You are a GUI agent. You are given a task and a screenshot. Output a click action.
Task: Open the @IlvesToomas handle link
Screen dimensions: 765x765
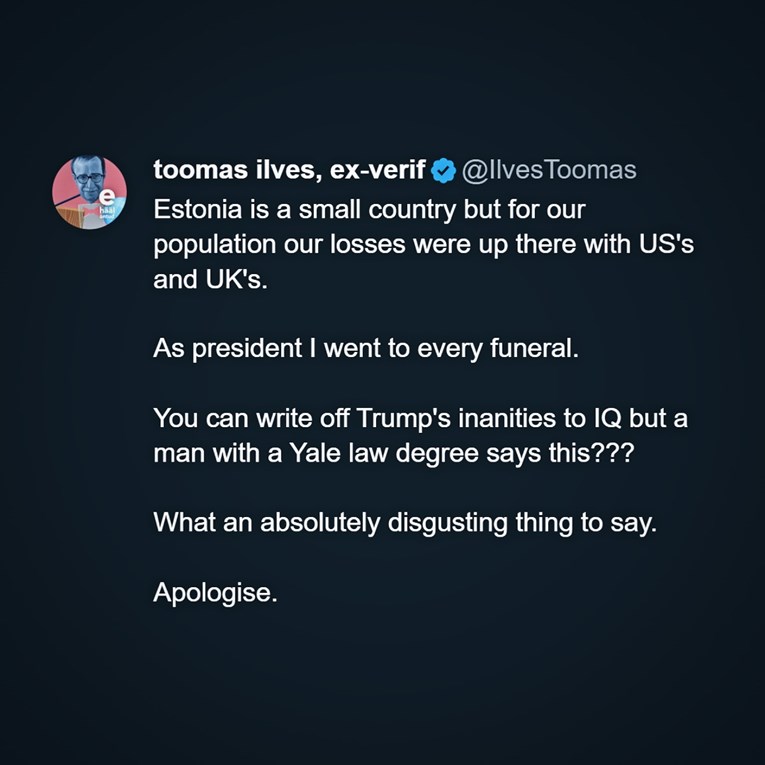(548, 171)
